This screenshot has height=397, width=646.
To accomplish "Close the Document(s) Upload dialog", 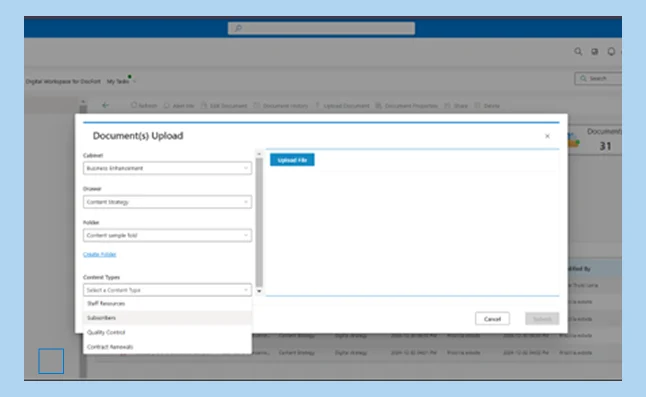I will click(547, 136).
